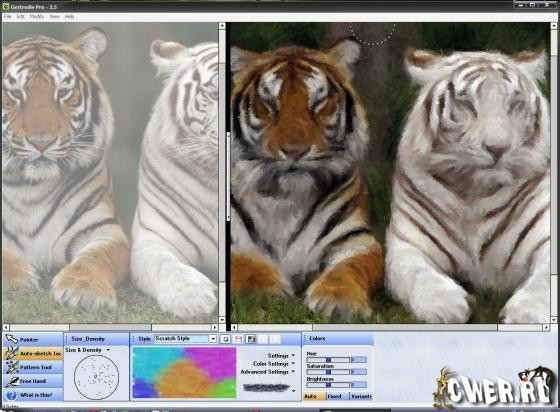Click the down arrow of source image scrollbar
This screenshot has height=412, width=560.
222,320
